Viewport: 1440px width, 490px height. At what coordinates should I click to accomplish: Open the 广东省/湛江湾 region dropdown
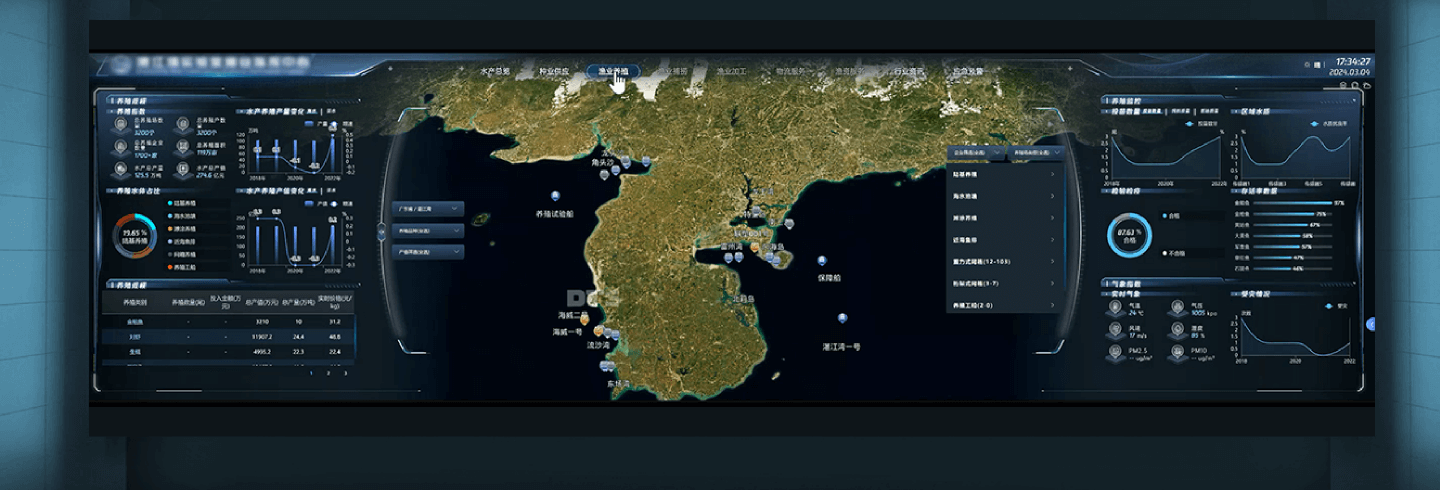(x=428, y=209)
